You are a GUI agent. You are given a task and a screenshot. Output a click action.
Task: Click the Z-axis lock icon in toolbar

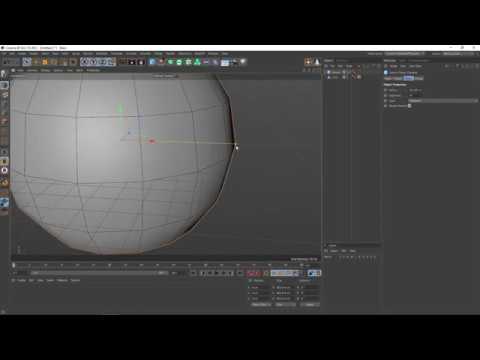click(x=102, y=62)
